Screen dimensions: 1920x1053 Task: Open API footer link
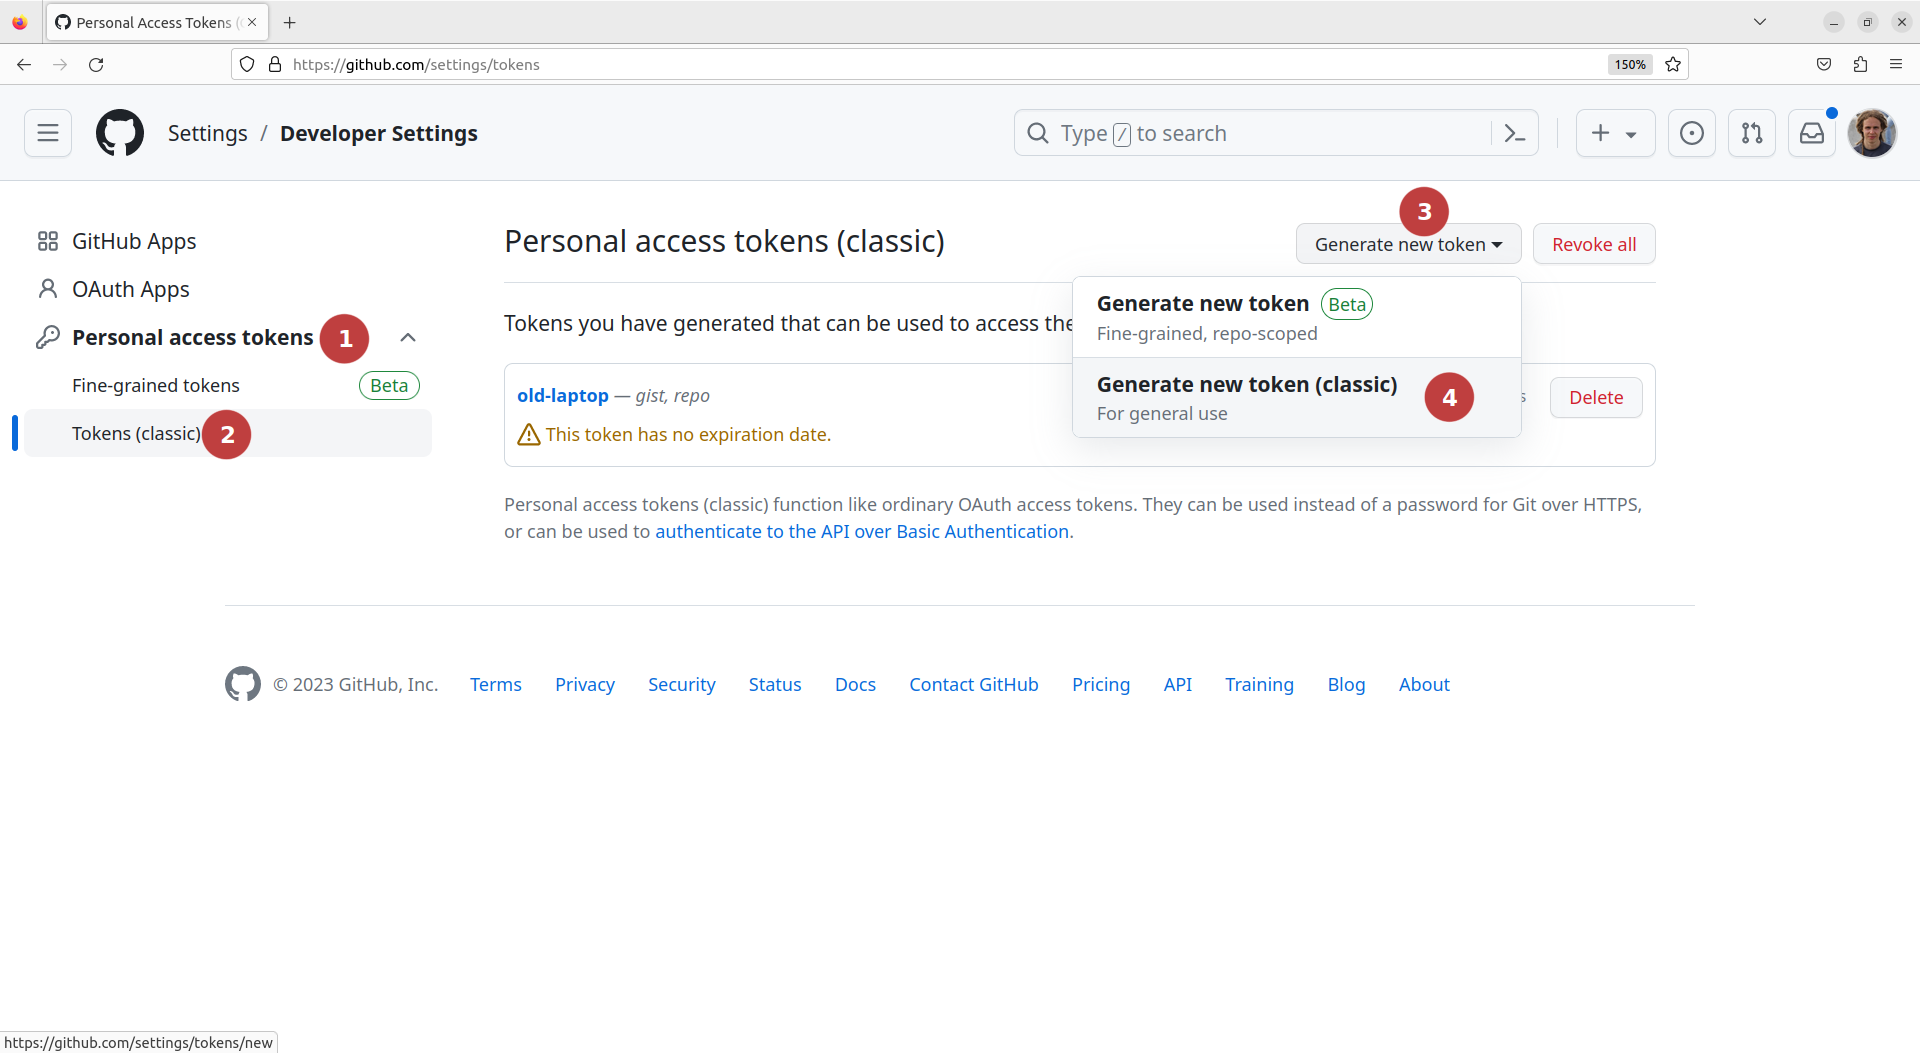click(x=1178, y=684)
